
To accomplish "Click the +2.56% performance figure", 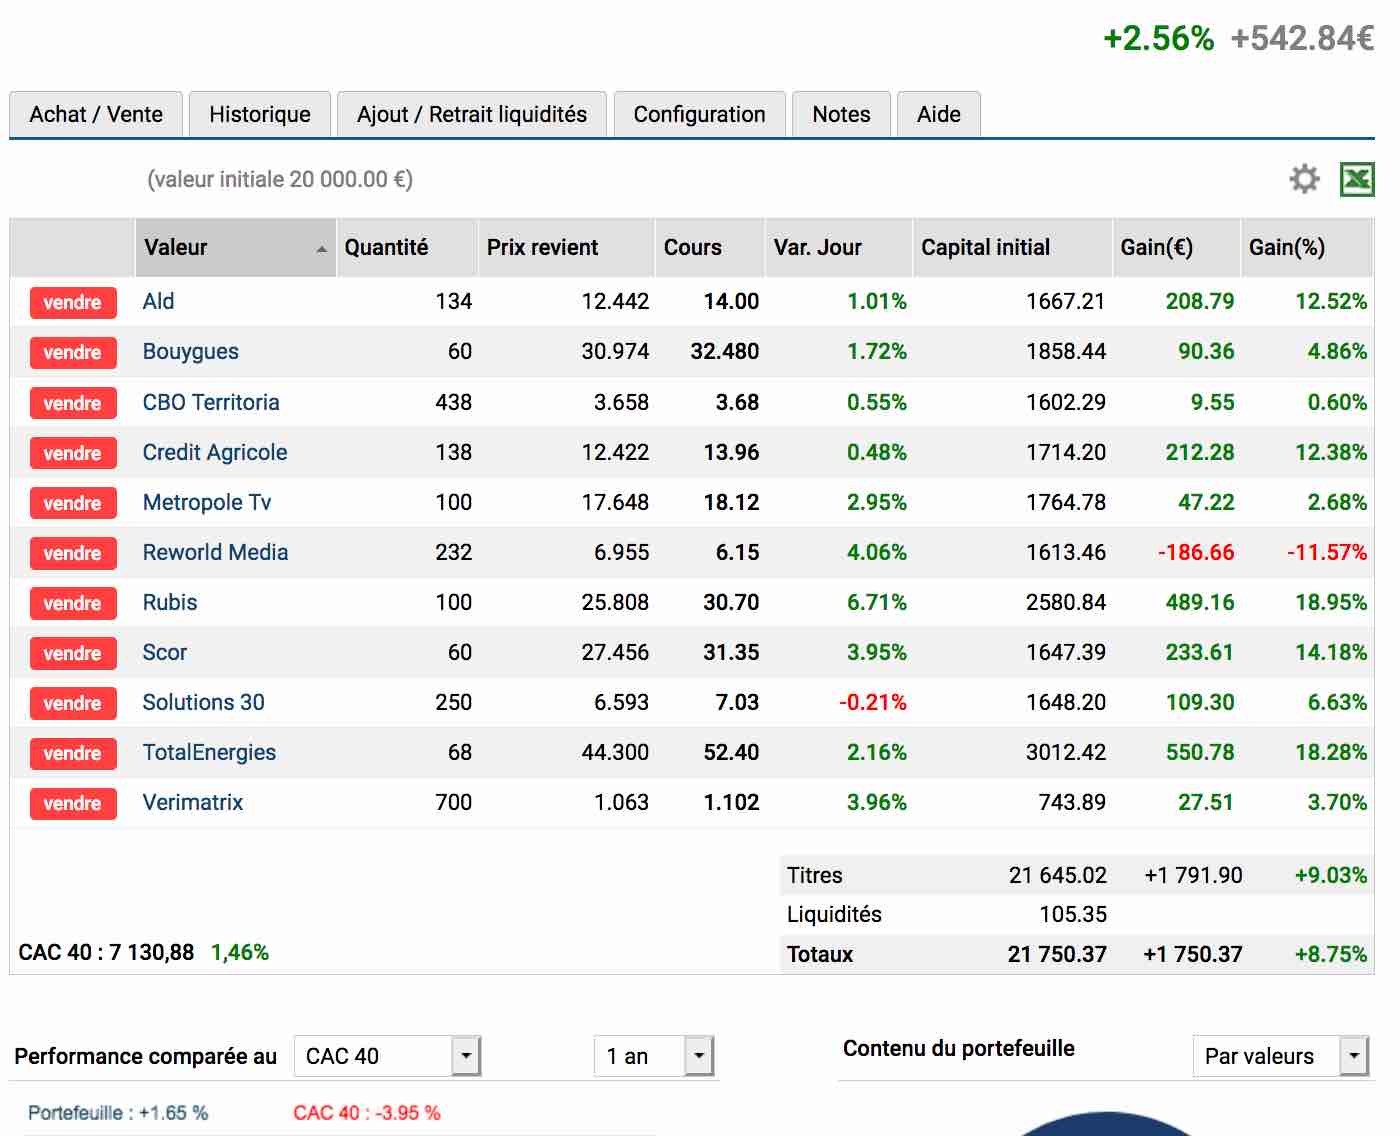I will click(x=1158, y=38).
